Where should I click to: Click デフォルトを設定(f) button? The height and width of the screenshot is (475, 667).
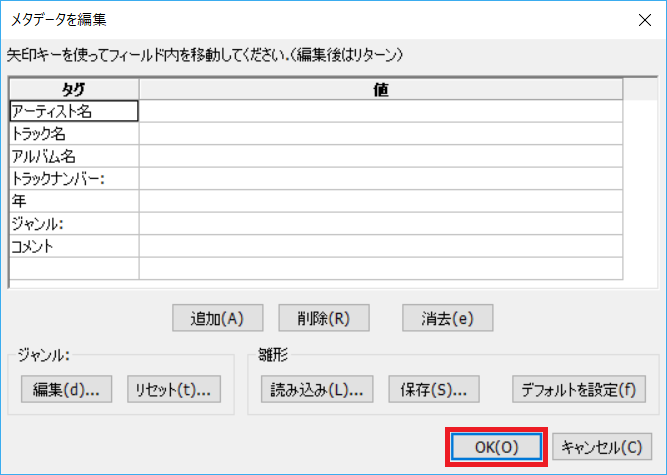(579, 389)
